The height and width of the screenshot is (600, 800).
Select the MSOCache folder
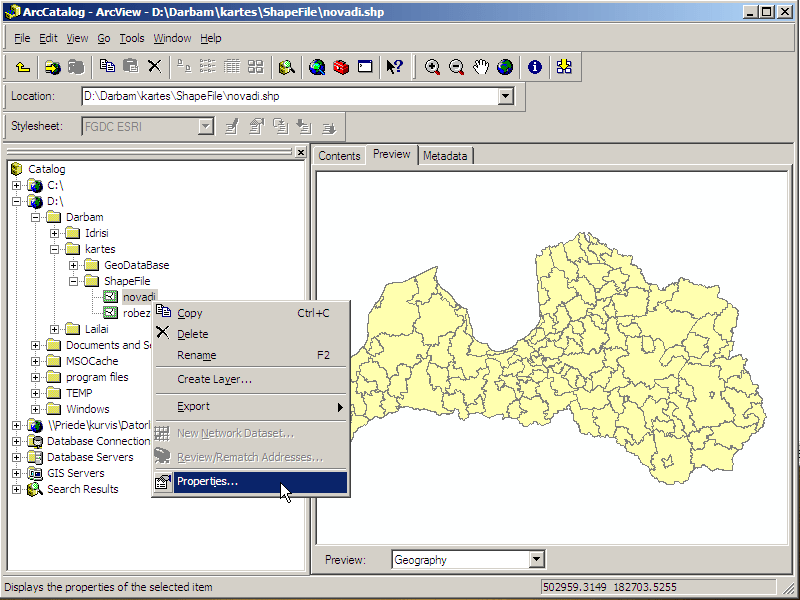tap(92, 361)
